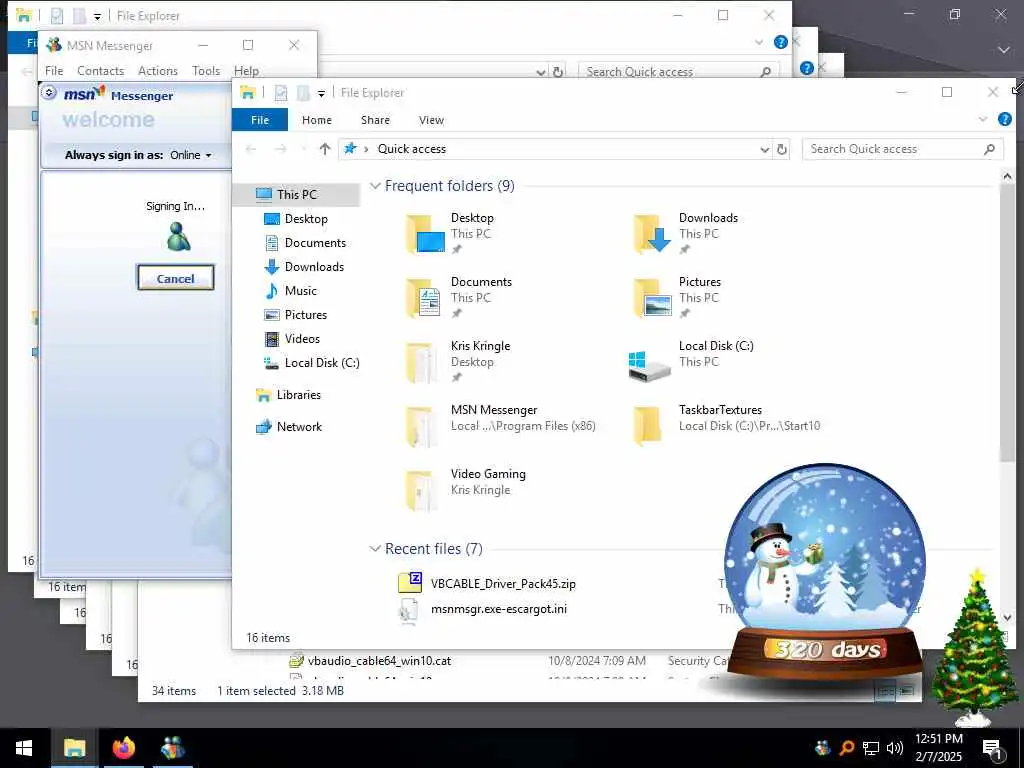Select the Local Disk (C:) drive icon in Frequent folders
Screen dimensions: 1024x768
[x=649, y=366]
